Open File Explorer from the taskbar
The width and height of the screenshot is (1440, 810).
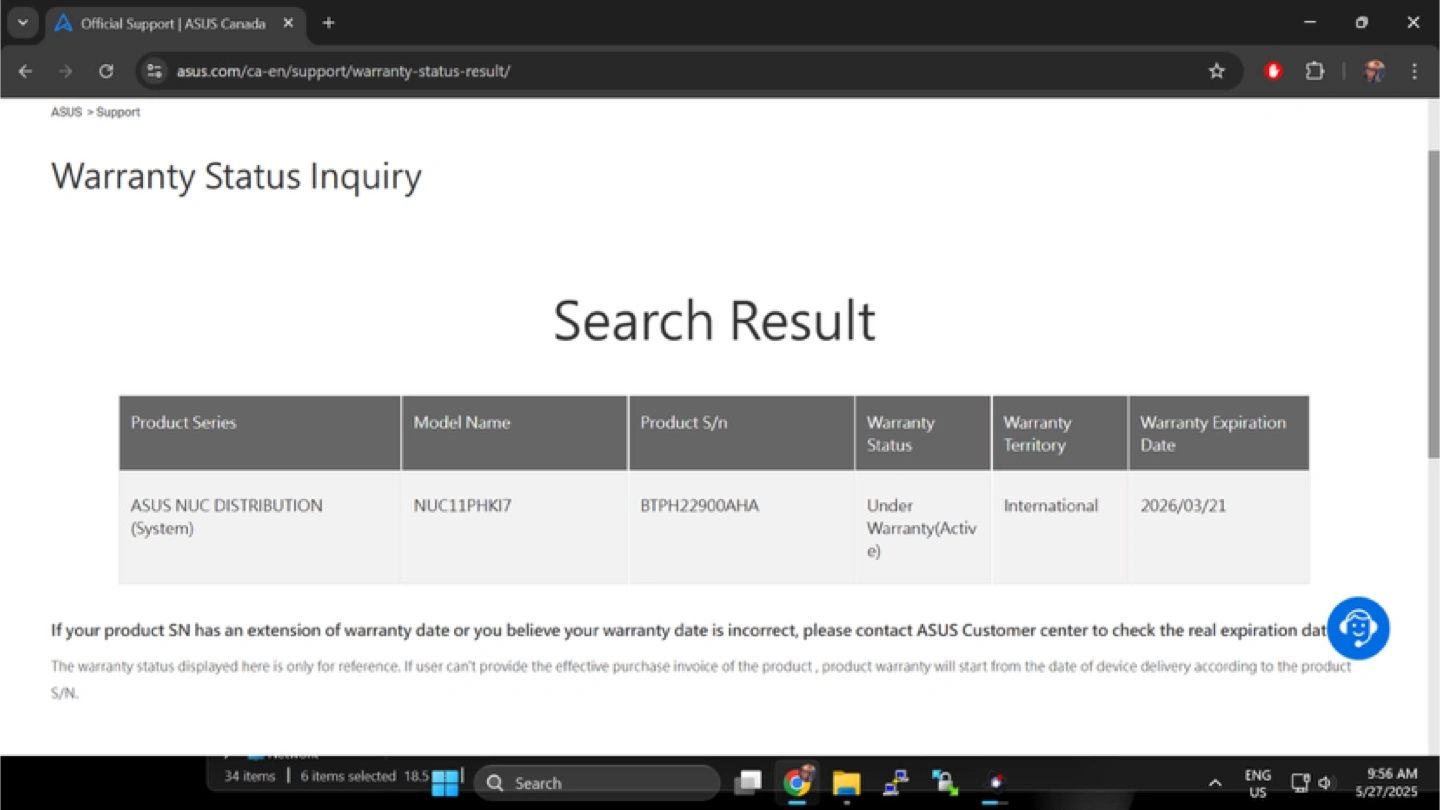point(846,783)
